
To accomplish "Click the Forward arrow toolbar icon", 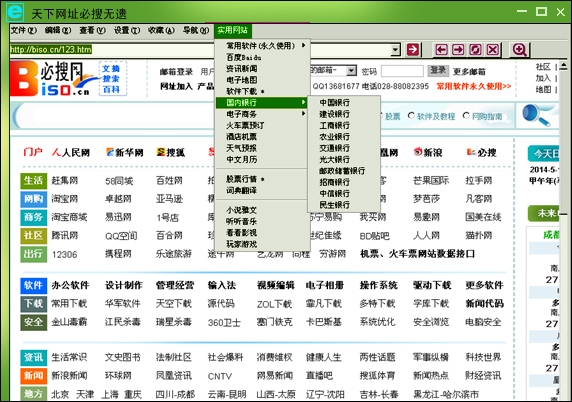I will click(x=458, y=49).
